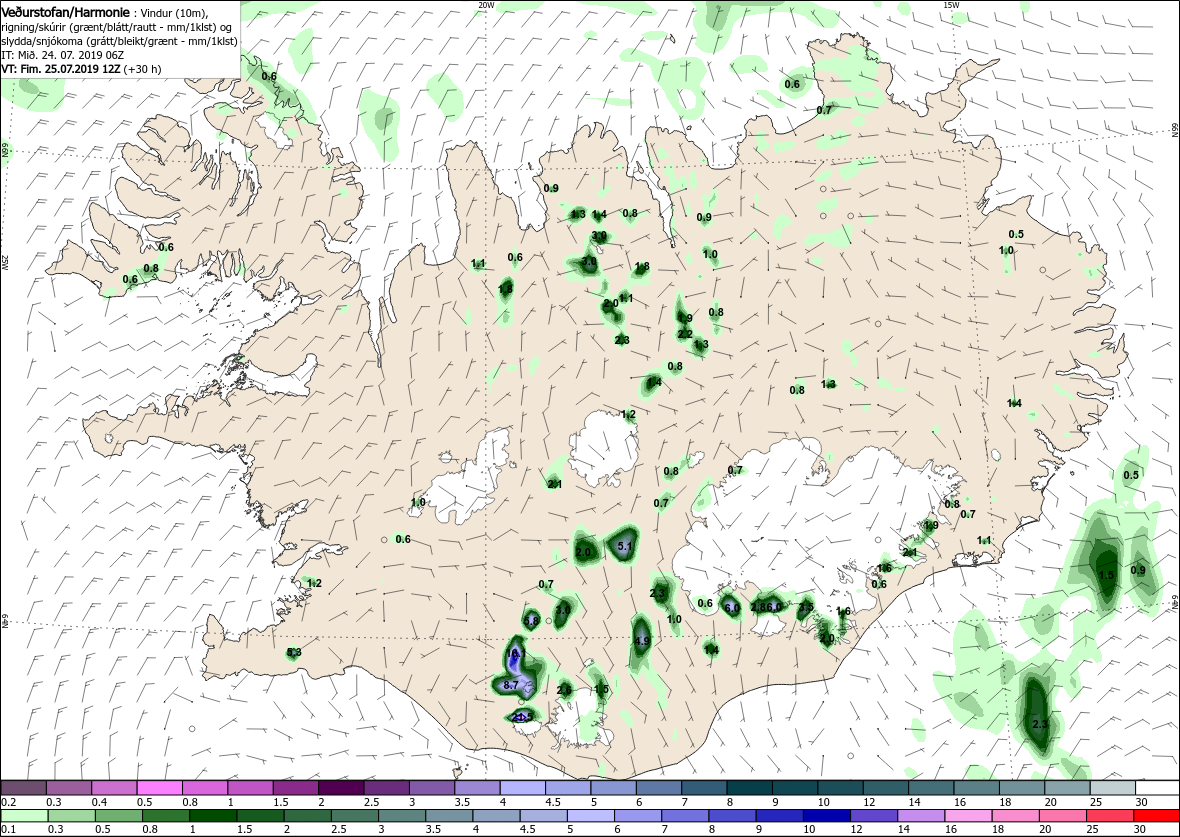Click the light pink 16 swatch in bottom legend

[x=968, y=817]
